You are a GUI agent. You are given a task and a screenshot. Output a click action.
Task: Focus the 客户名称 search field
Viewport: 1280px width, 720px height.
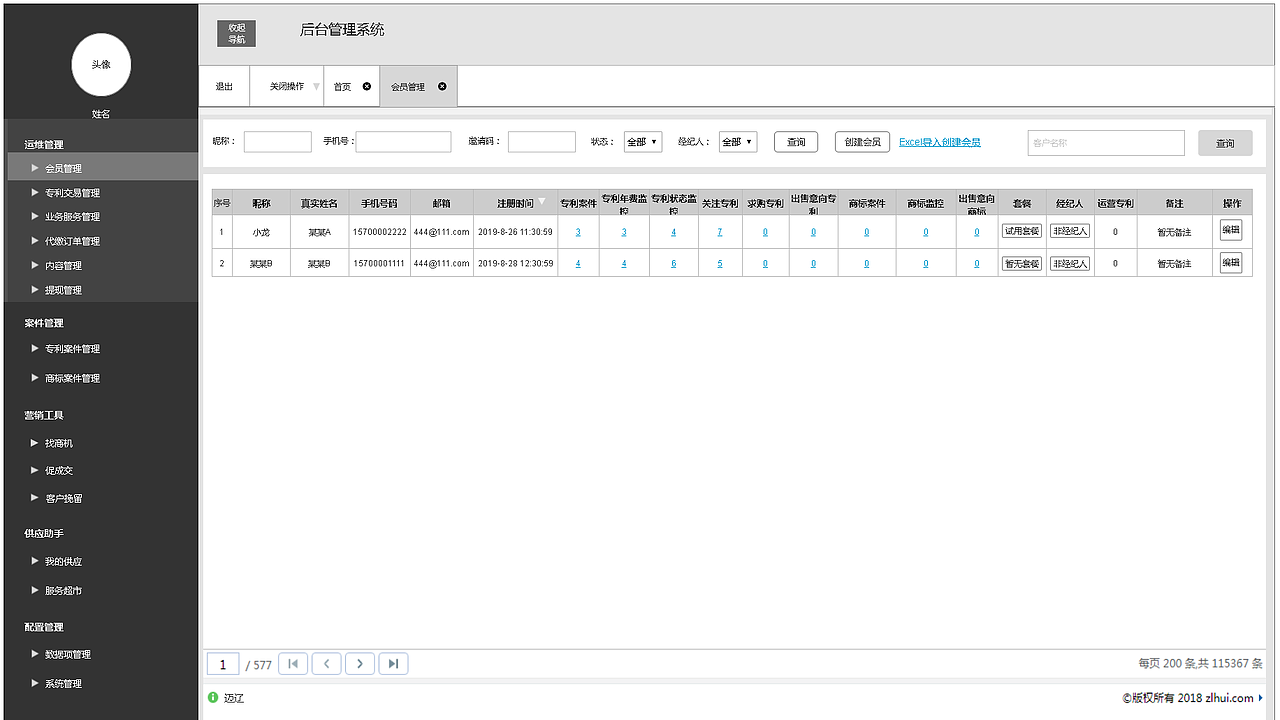click(x=1106, y=143)
